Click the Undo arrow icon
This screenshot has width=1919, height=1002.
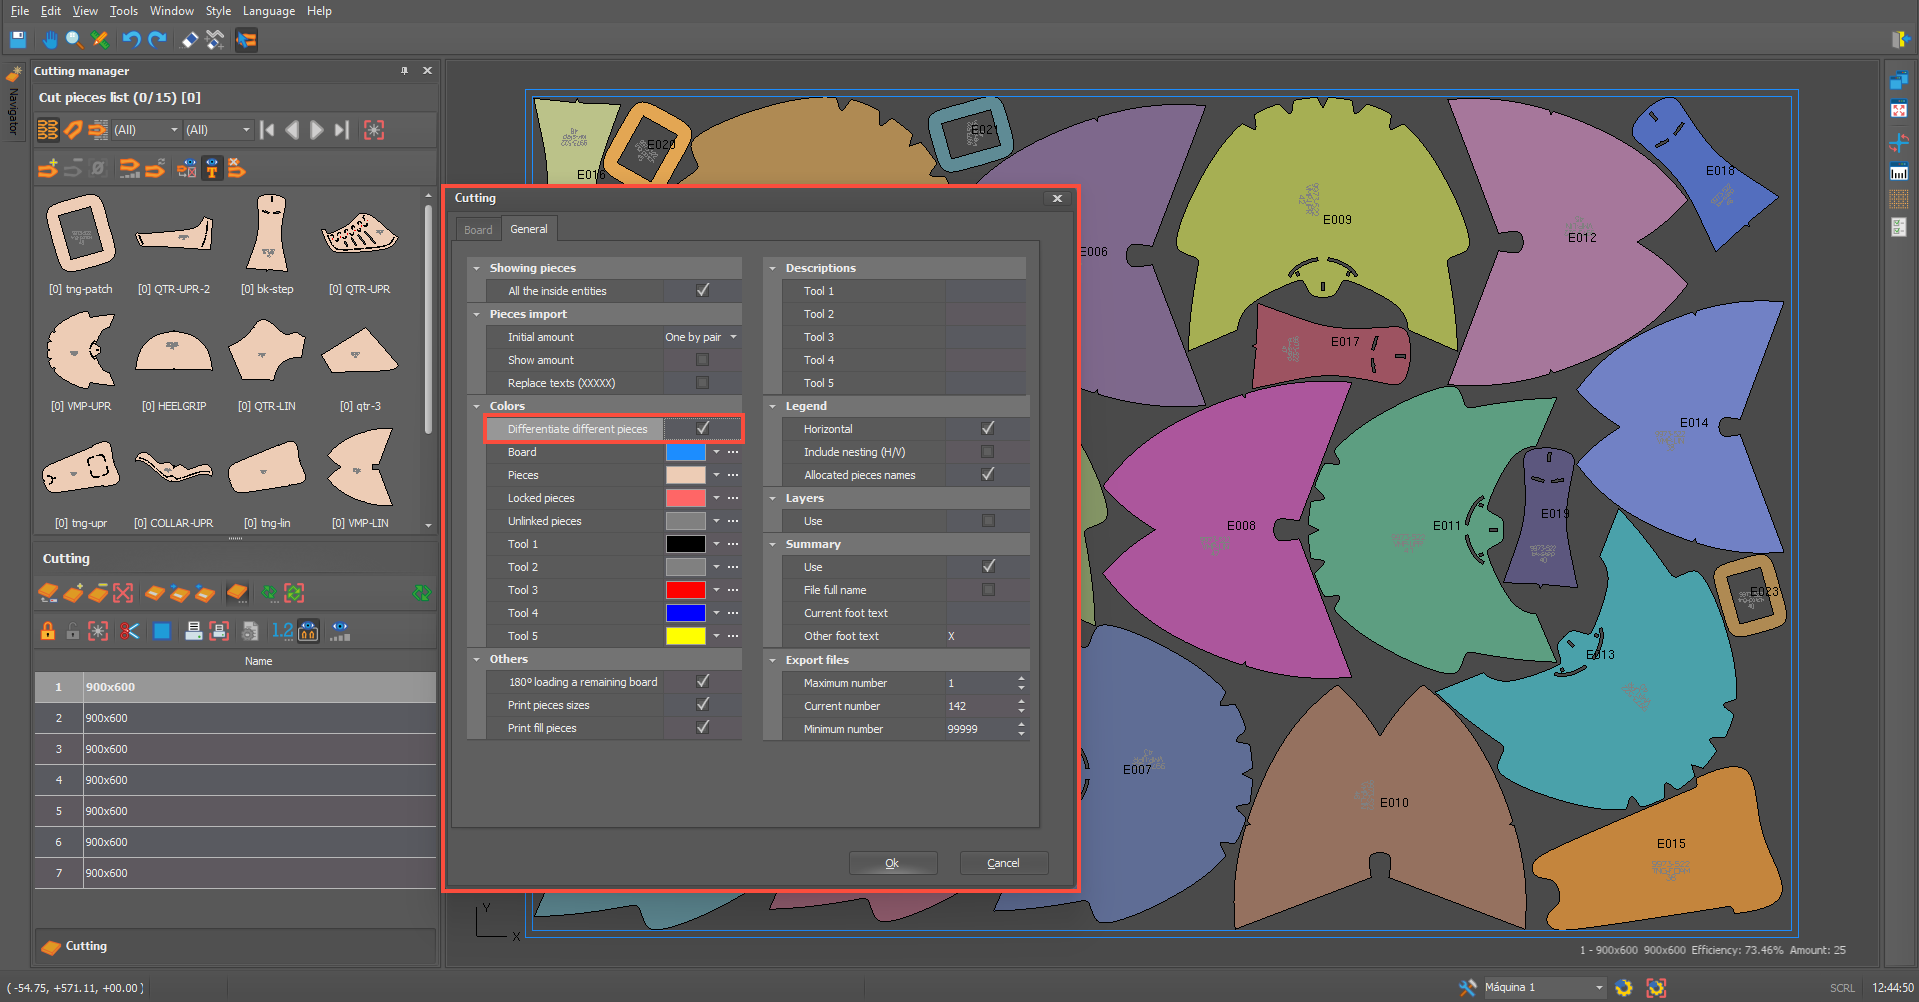[131, 40]
